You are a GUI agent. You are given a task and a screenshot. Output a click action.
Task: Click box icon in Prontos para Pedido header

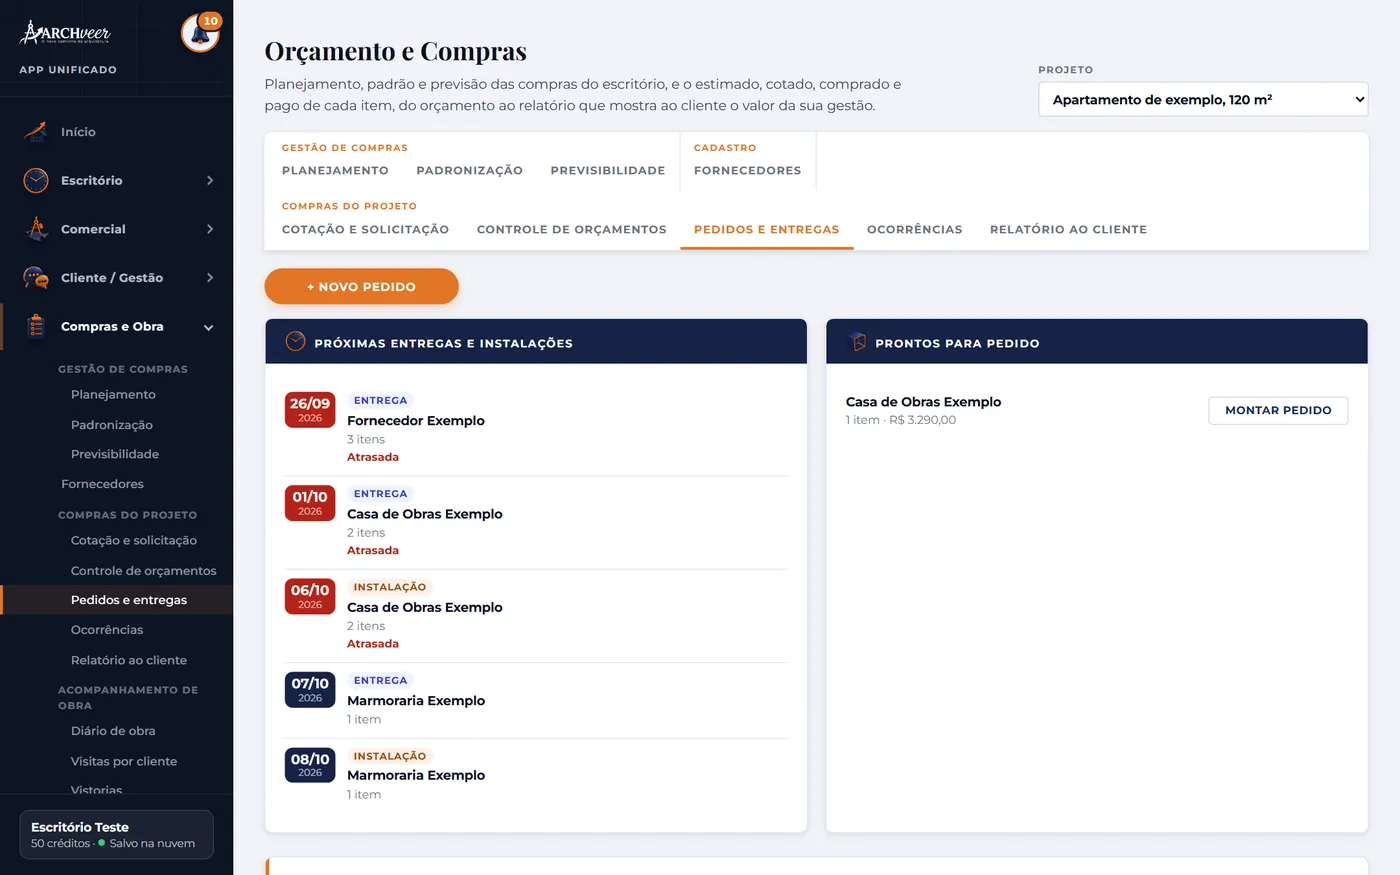(857, 342)
